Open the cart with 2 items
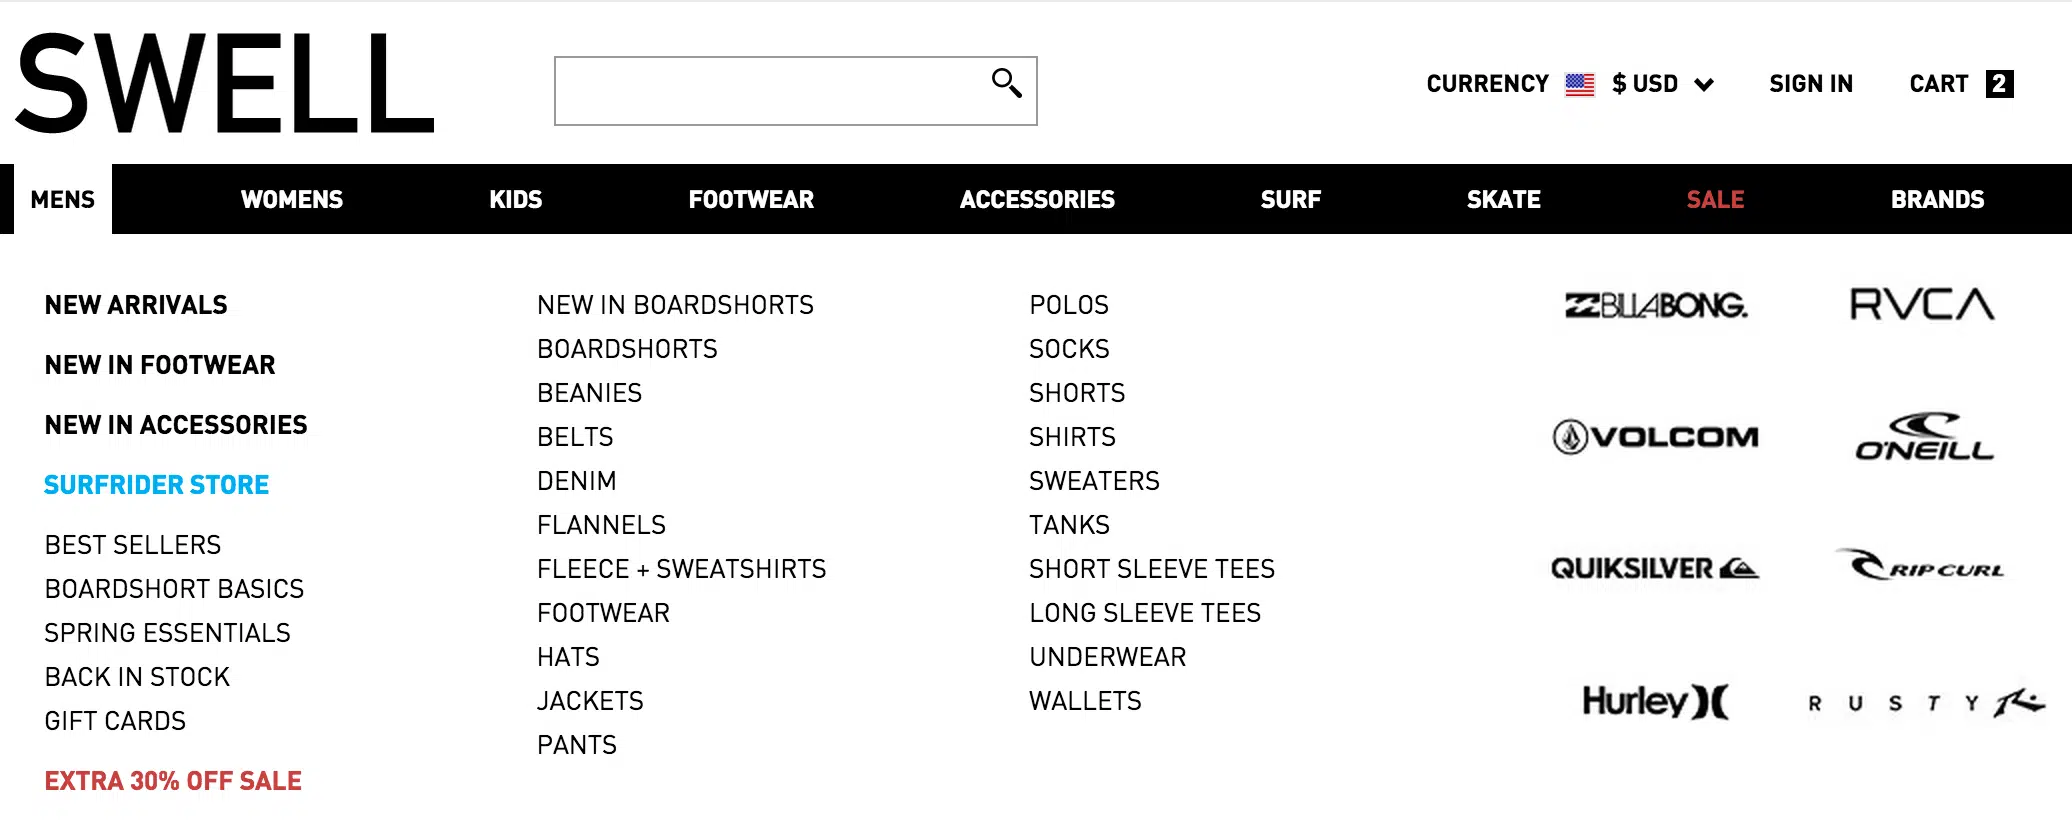This screenshot has width=2072, height=822. point(1960,84)
